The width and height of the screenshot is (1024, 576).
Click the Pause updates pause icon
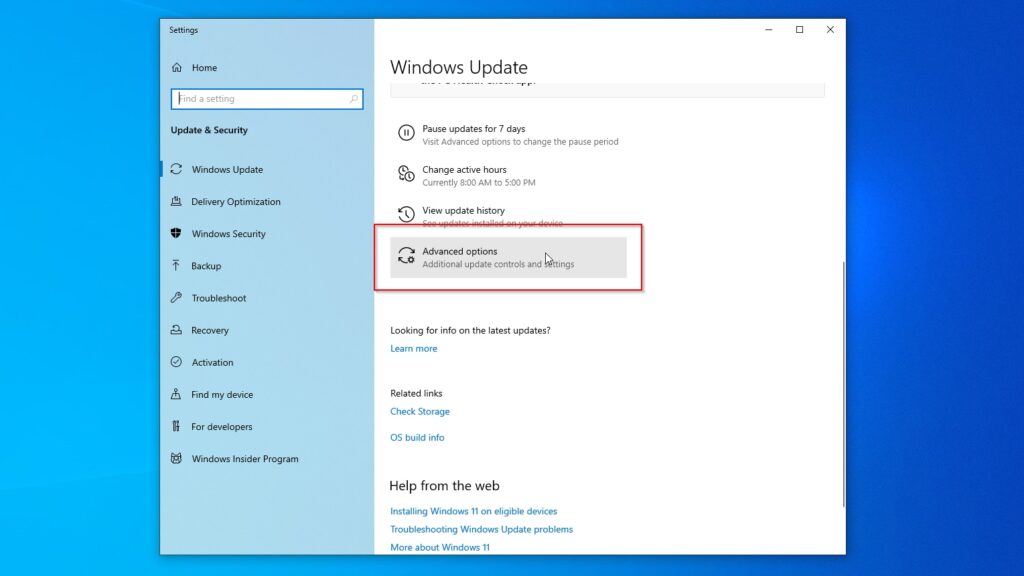406,134
